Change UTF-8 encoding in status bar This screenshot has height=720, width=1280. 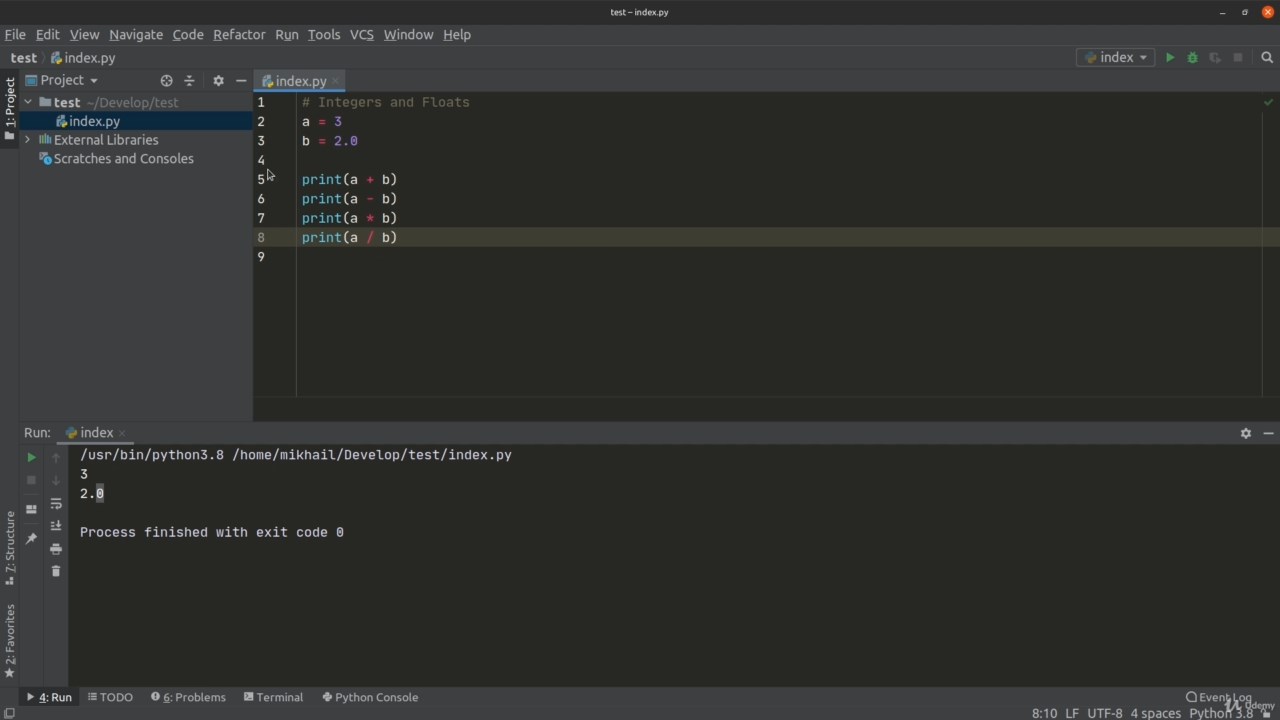click(1105, 713)
